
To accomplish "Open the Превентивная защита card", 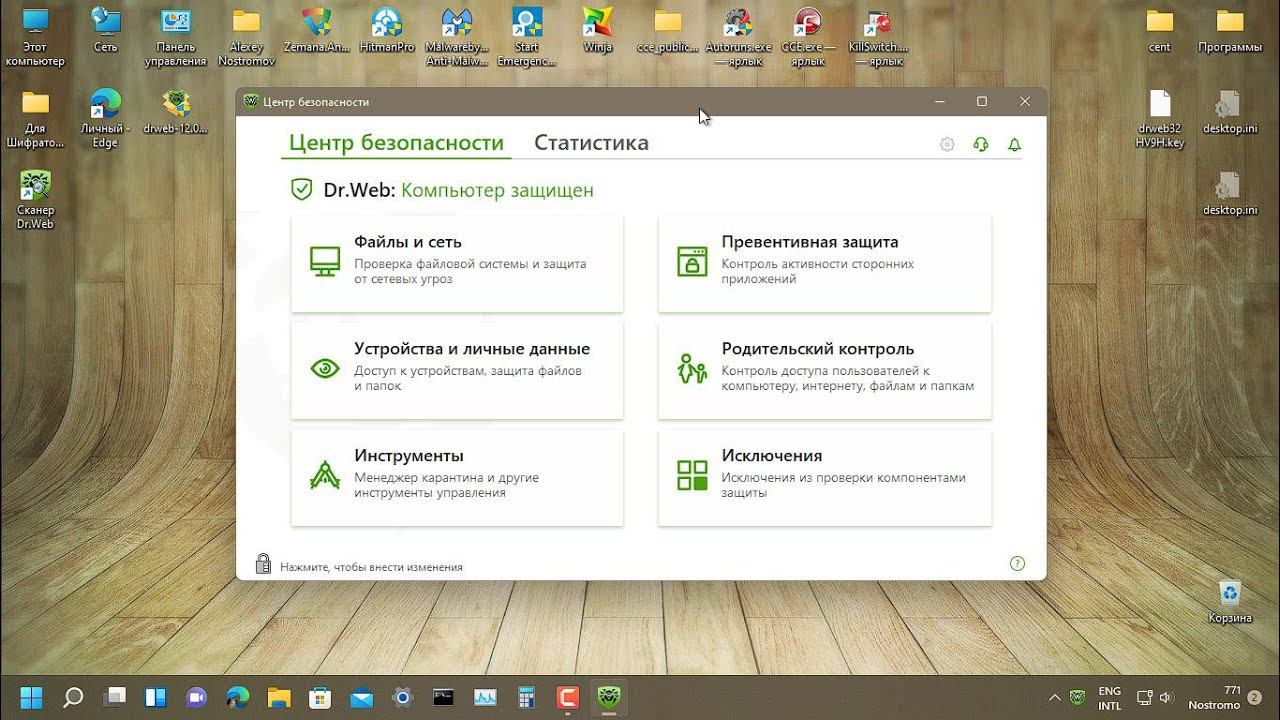I will [825, 263].
